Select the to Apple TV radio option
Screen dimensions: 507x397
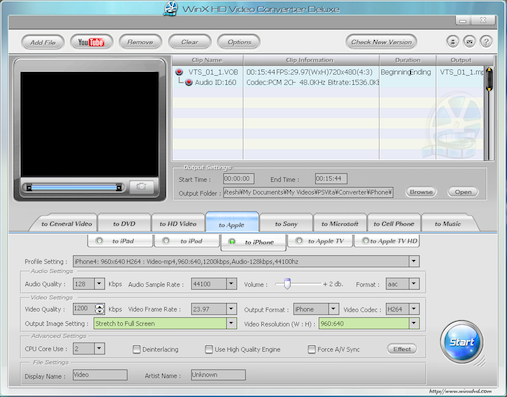299,240
